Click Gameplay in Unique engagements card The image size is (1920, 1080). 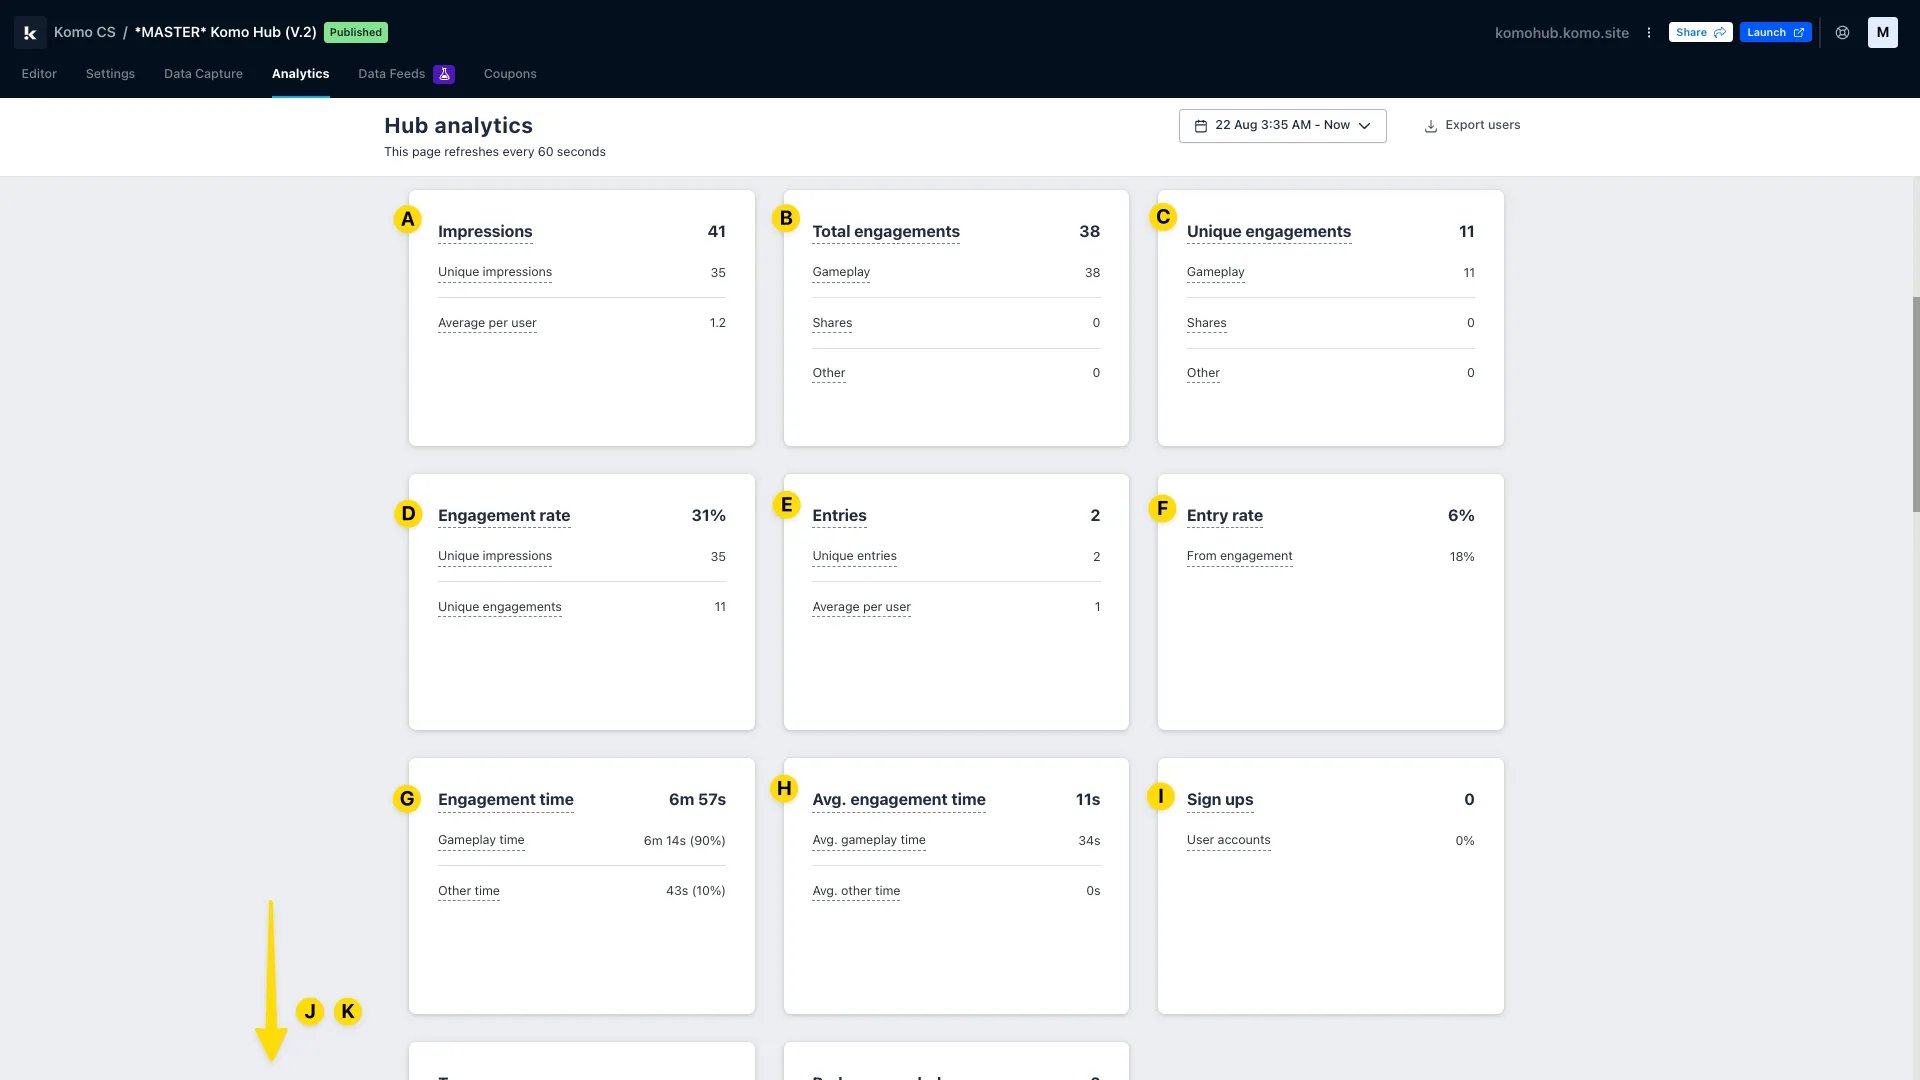coord(1216,272)
